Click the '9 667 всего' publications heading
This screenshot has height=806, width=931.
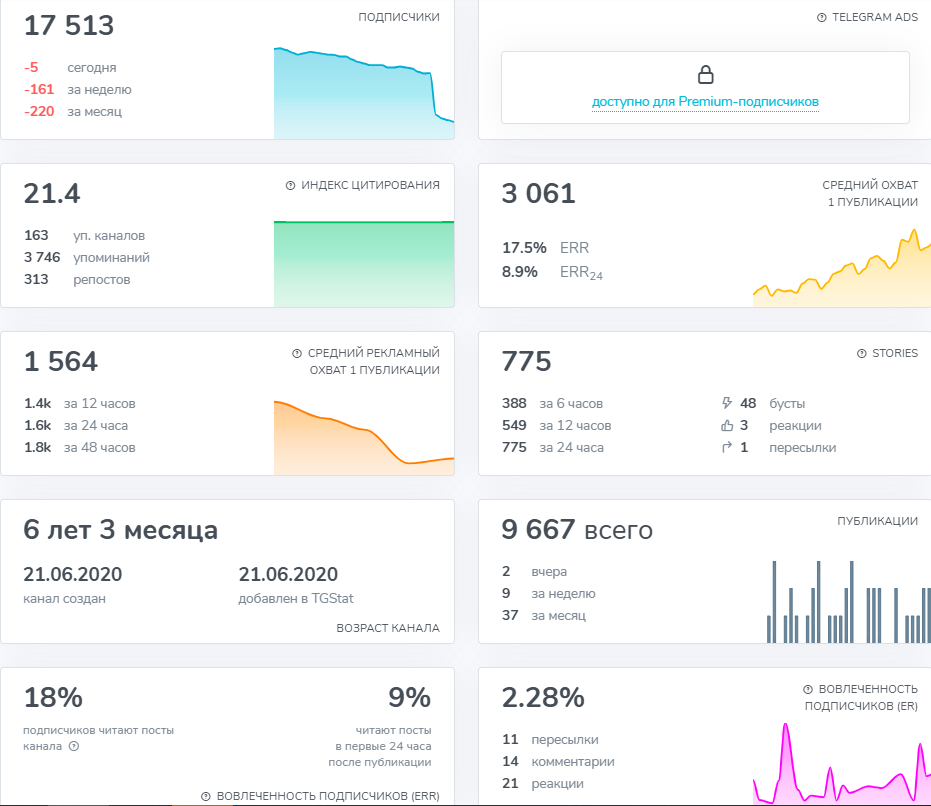pos(577,529)
